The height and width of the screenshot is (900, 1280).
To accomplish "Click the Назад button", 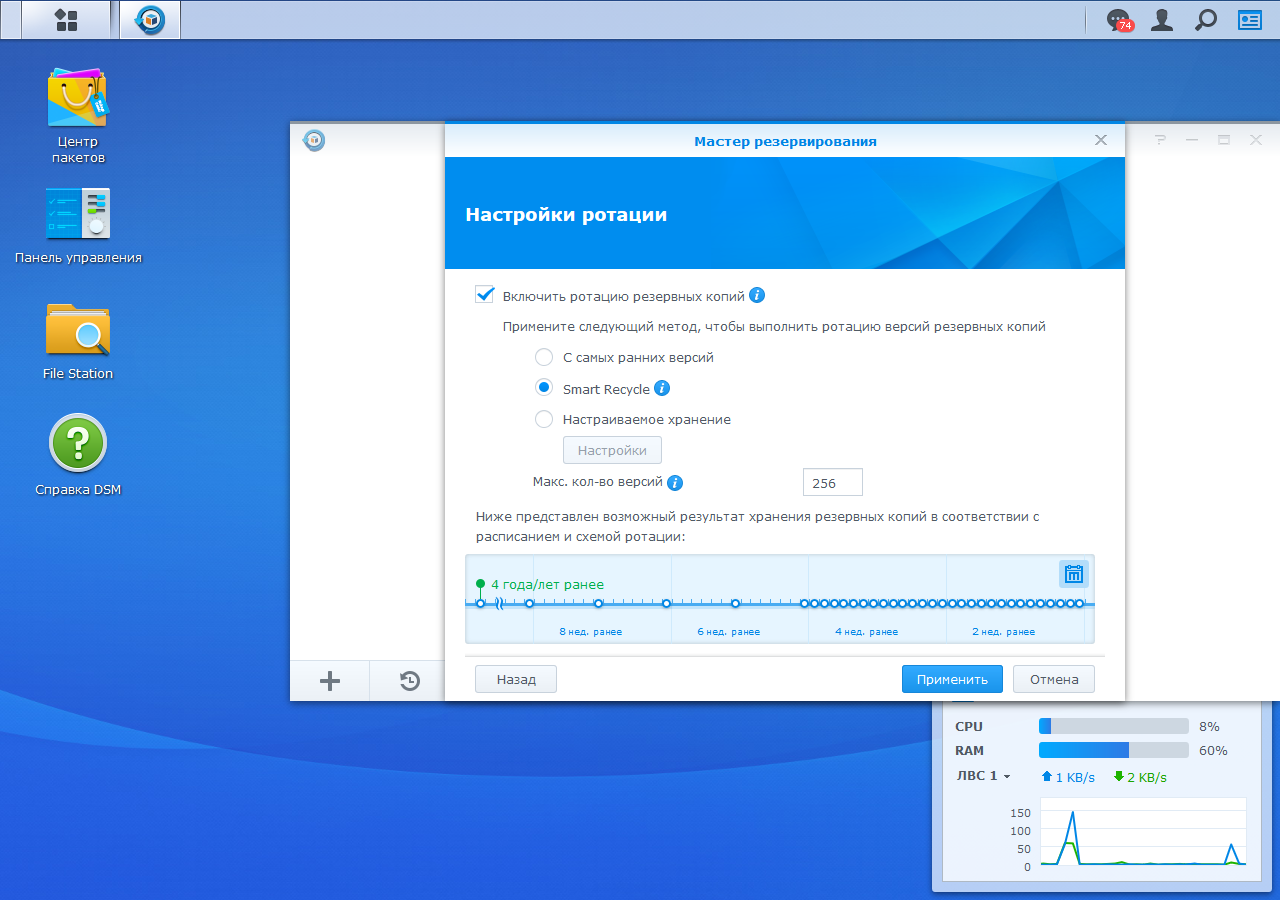I will pos(516,679).
